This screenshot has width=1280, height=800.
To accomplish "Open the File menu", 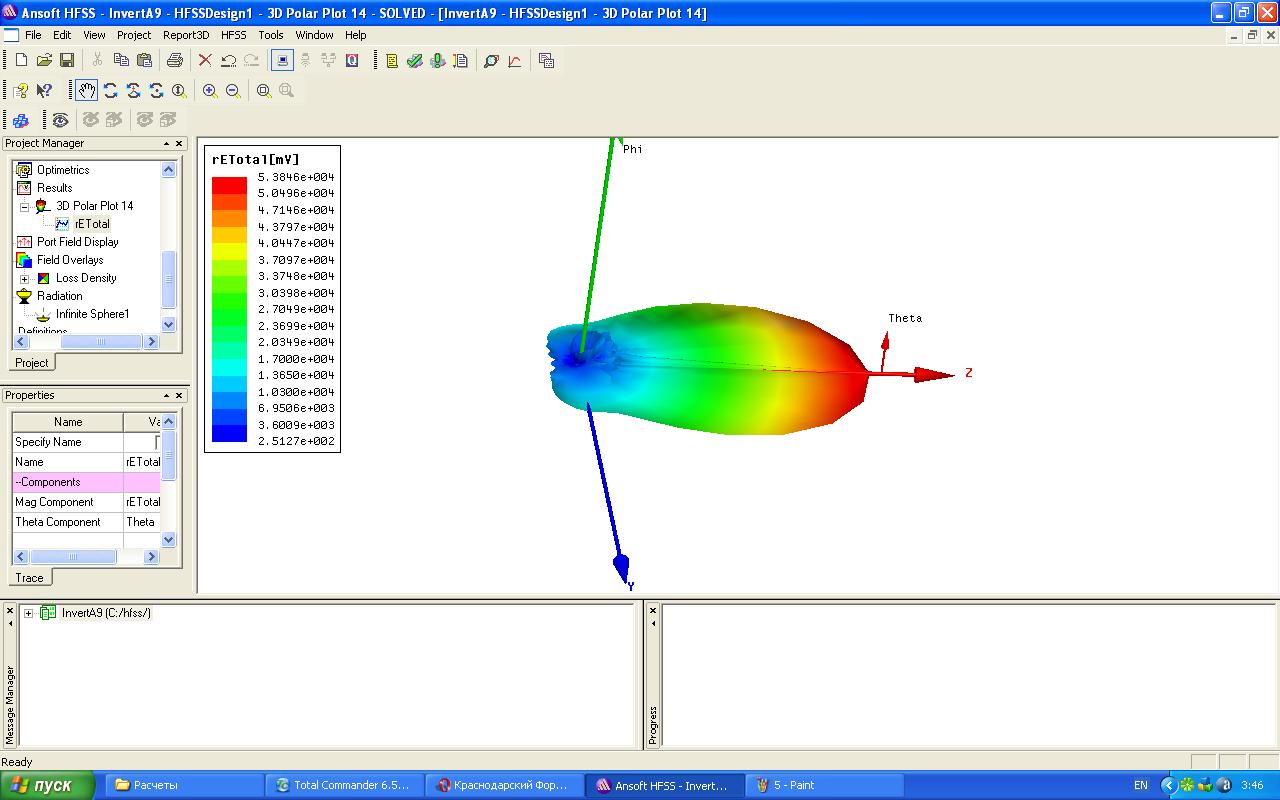I will click(x=33, y=35).
